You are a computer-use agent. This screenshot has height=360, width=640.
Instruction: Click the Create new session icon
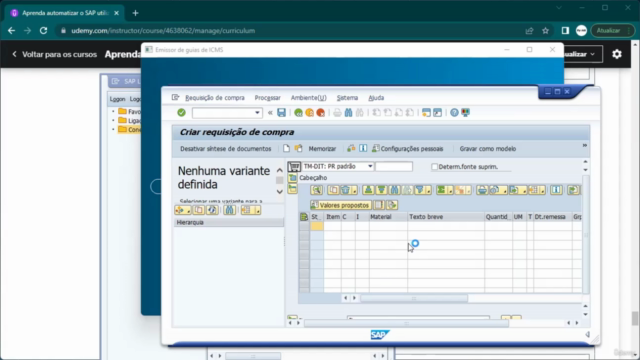coord(426,113)
